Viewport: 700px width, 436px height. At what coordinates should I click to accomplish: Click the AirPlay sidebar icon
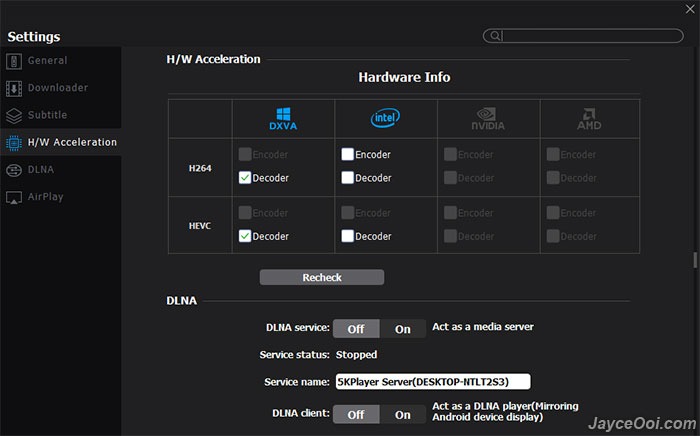(14, 197)
